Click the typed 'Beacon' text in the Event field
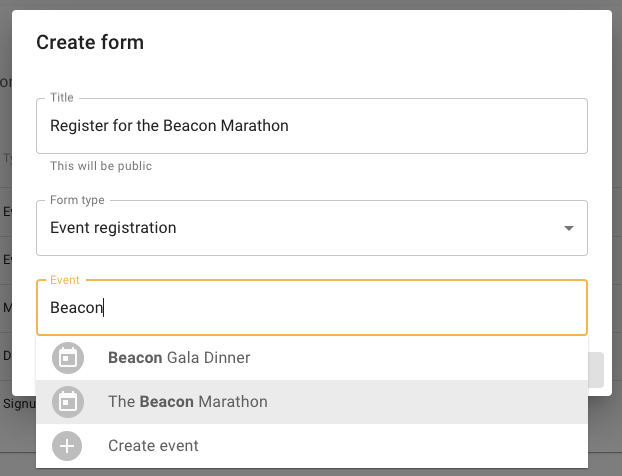Viewport: 622px width, 476px height. 76,308
